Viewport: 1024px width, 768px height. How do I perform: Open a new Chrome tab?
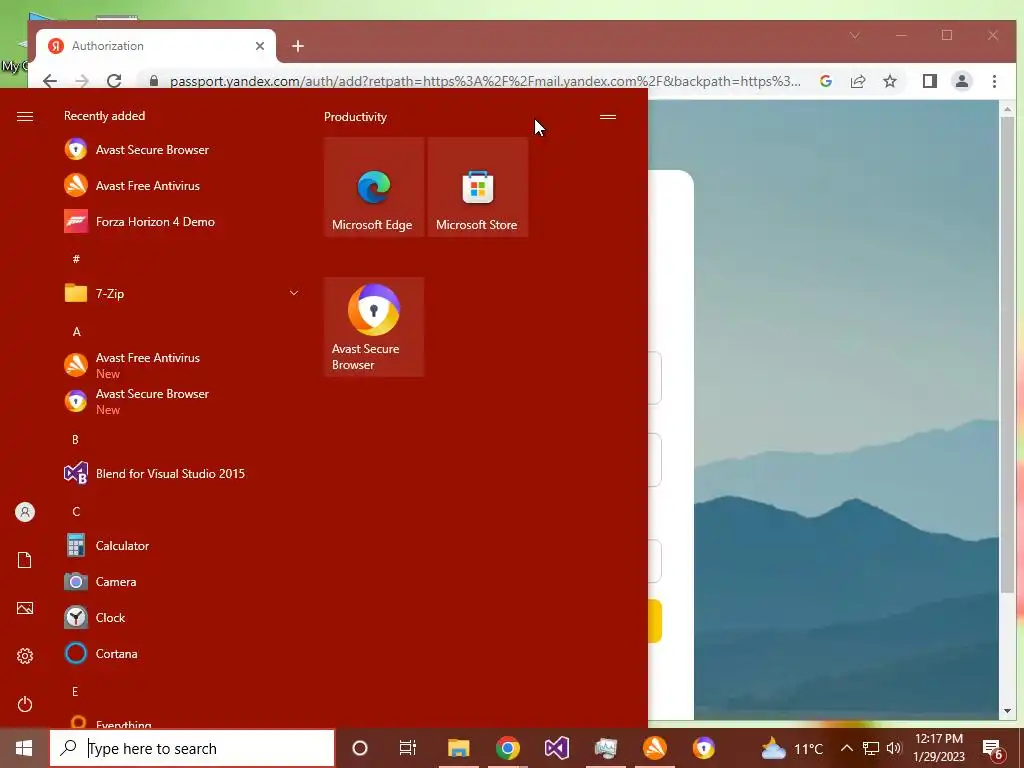[x=298, y=46]
